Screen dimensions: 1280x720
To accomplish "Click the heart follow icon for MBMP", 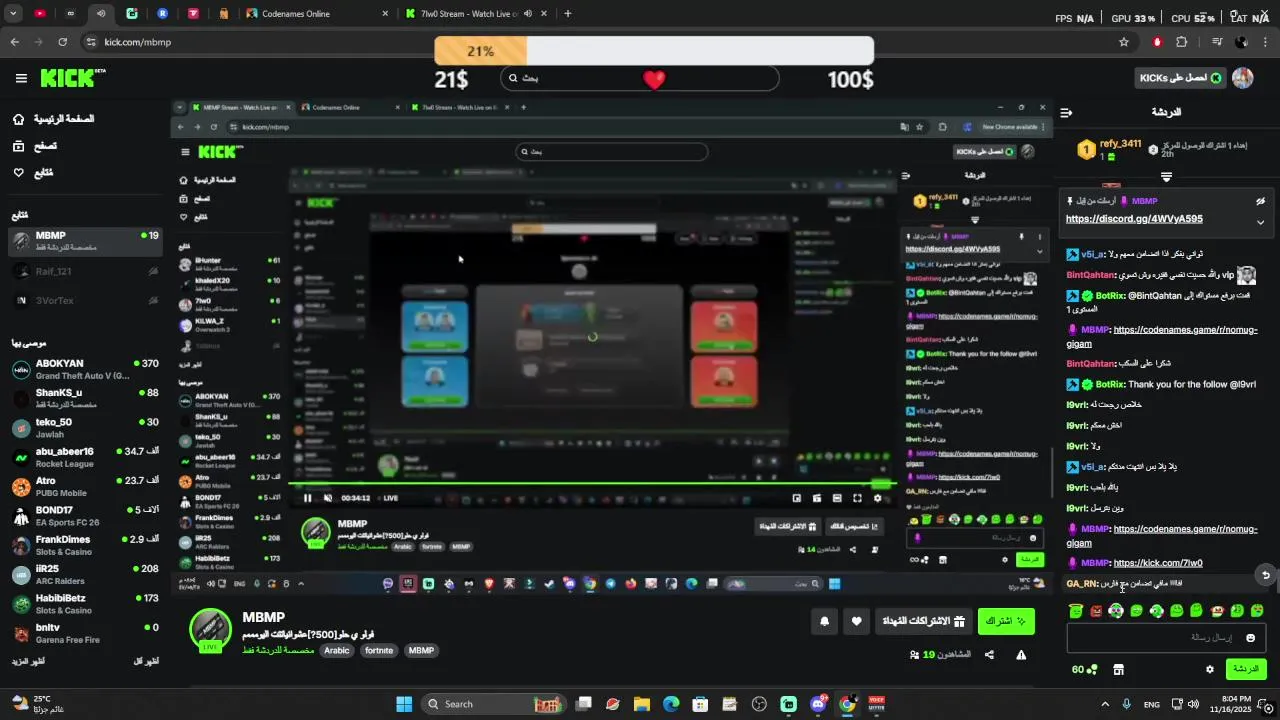I will click(856, 622).
